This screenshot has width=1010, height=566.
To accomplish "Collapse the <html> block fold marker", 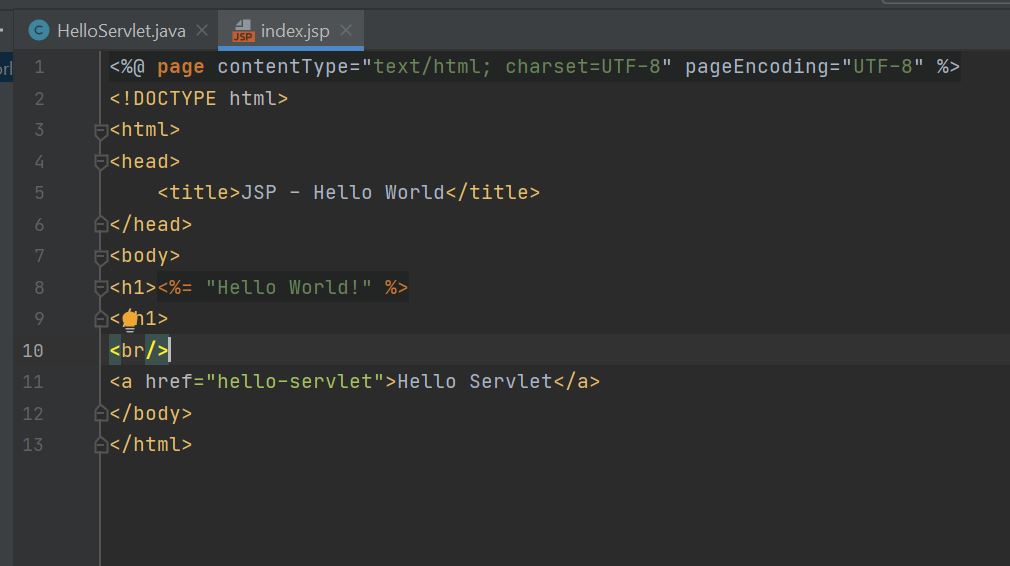I will pos(100,131).
